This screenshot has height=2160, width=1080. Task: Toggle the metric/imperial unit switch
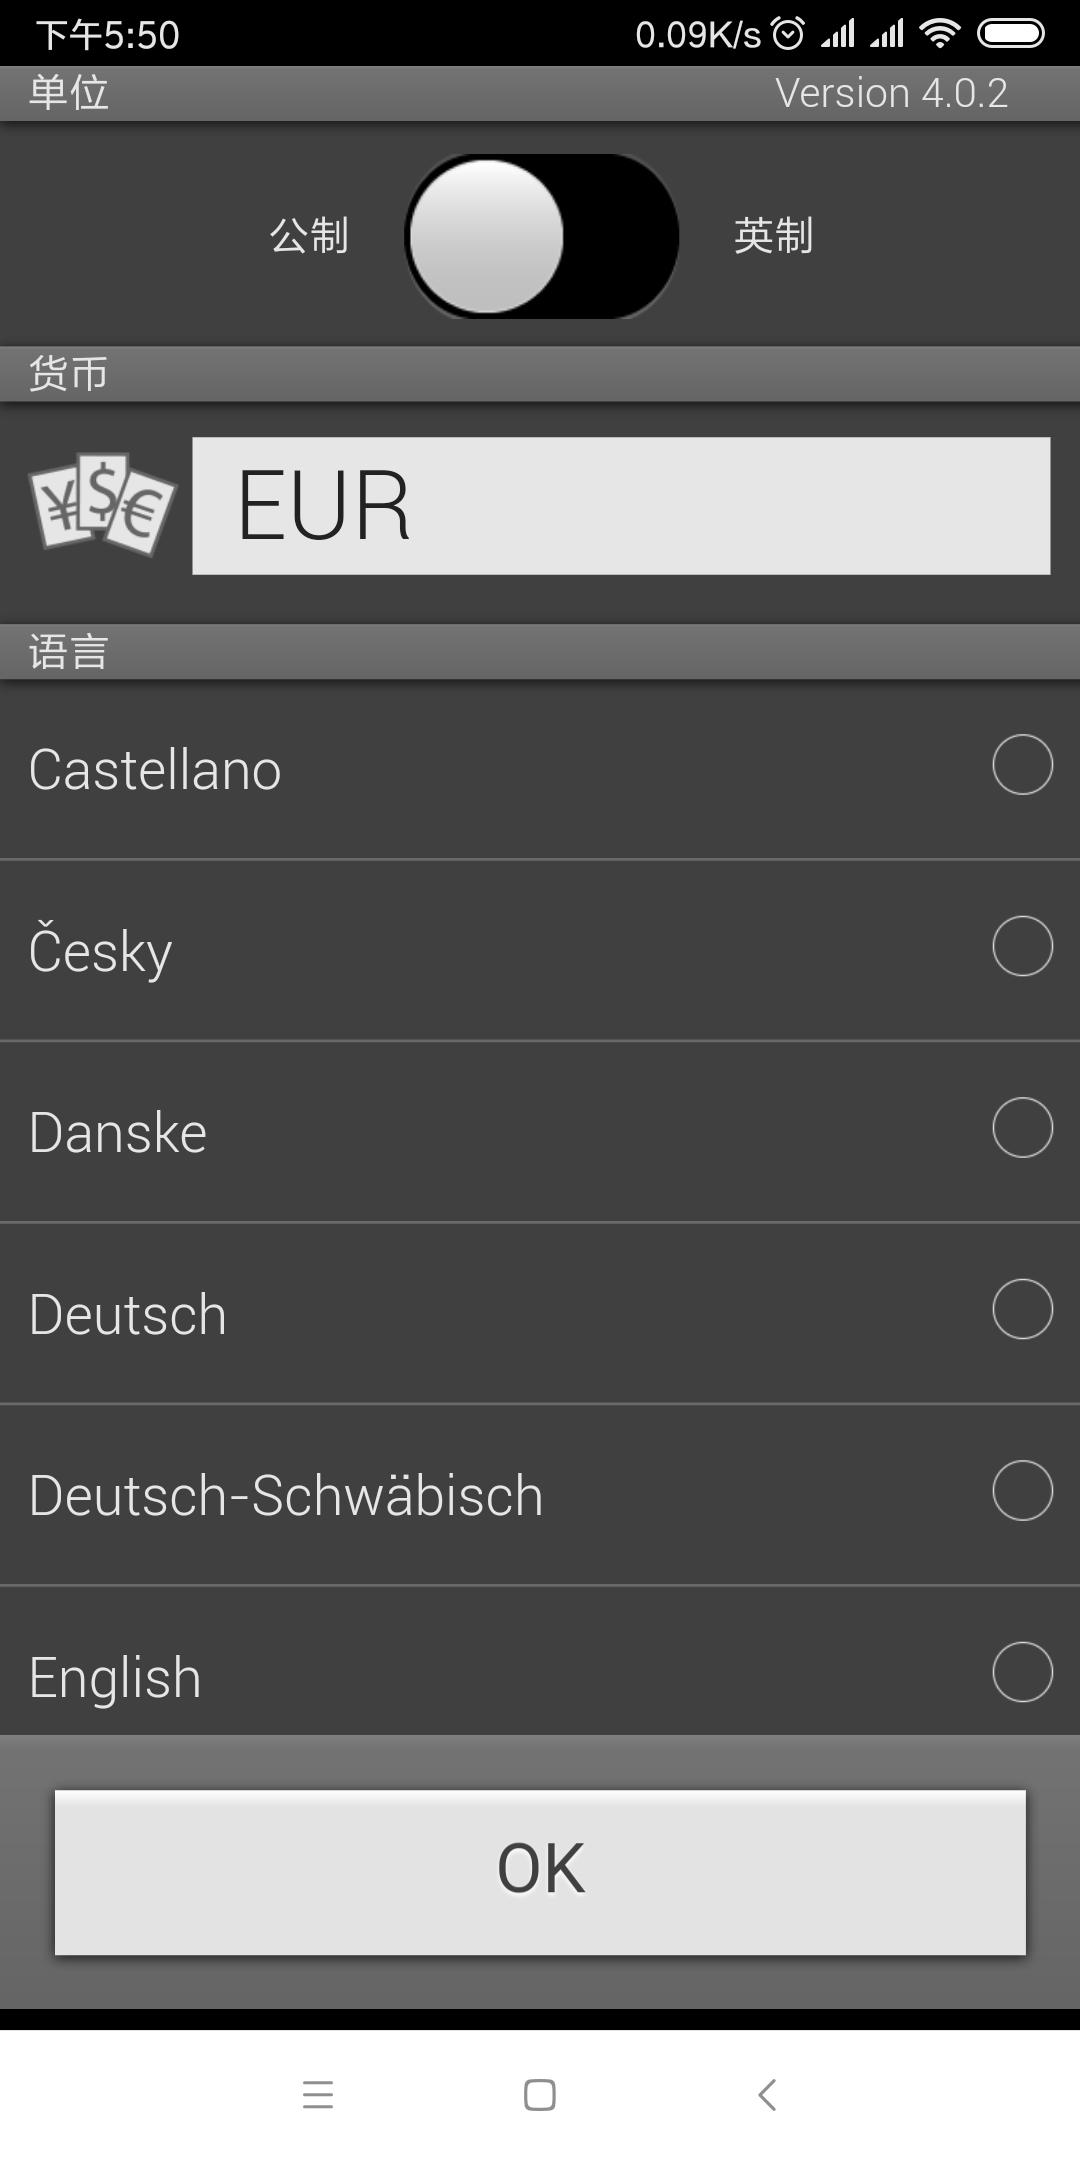pos(541,236)
